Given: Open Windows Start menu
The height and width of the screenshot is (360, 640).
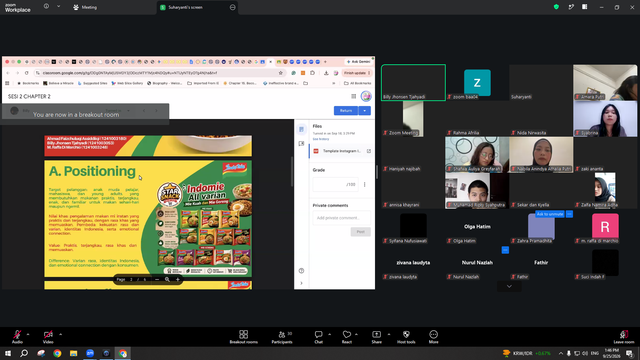Looking at the screenshot, I should (8, 353).
